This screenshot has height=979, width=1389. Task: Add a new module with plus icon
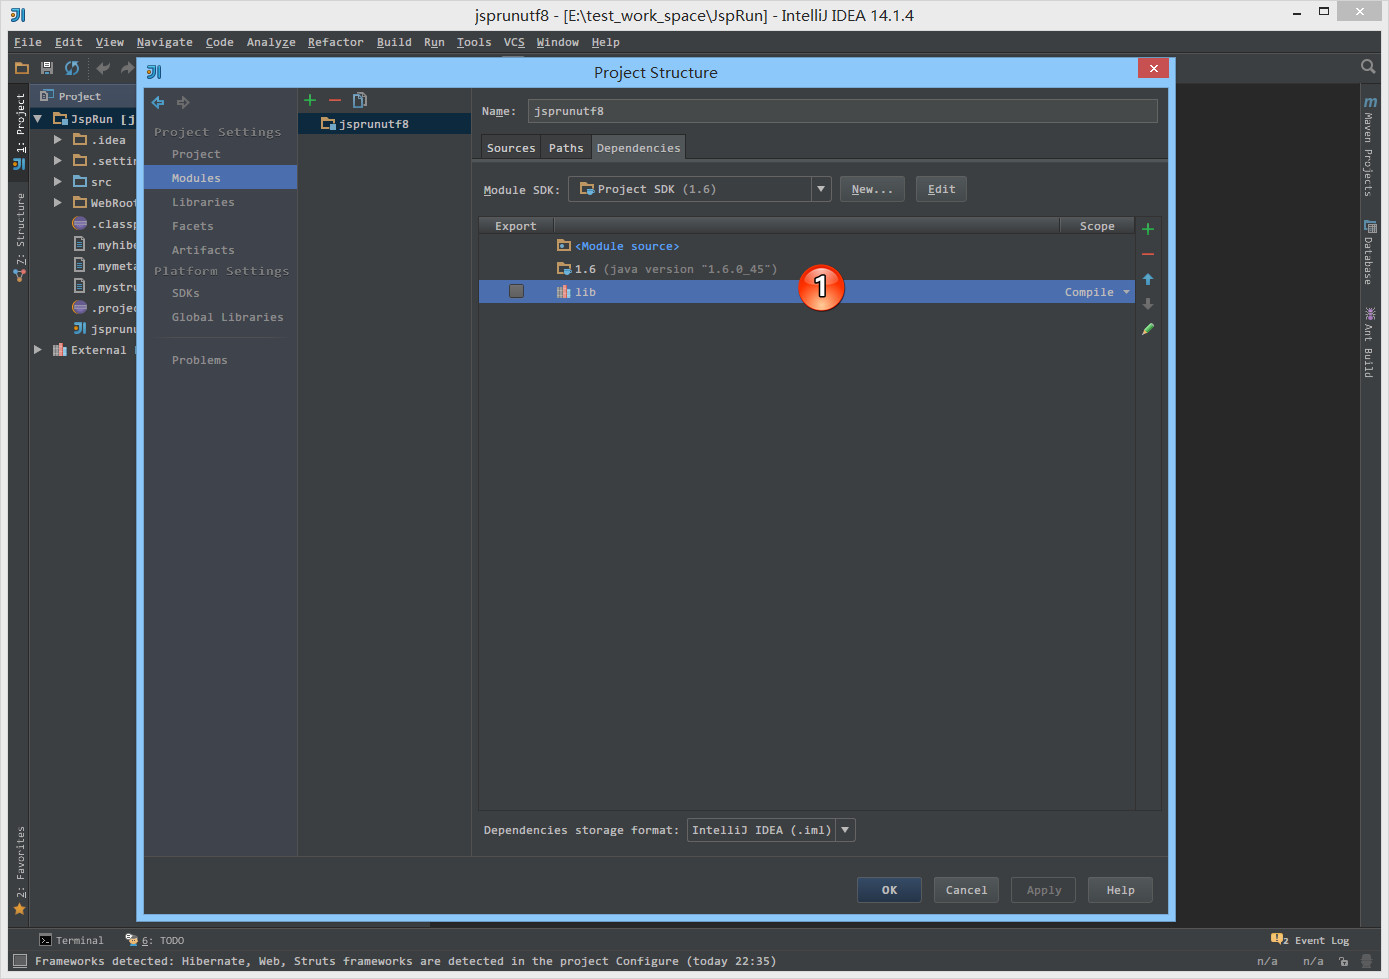(310, 100)
